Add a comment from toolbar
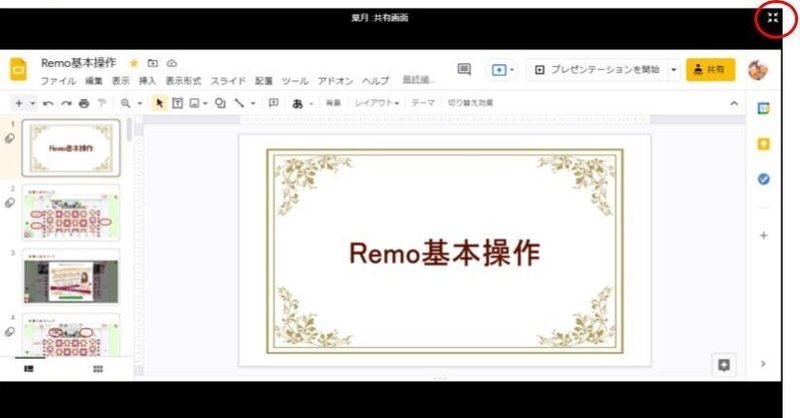800x418 pixels. tap(273, 103)
